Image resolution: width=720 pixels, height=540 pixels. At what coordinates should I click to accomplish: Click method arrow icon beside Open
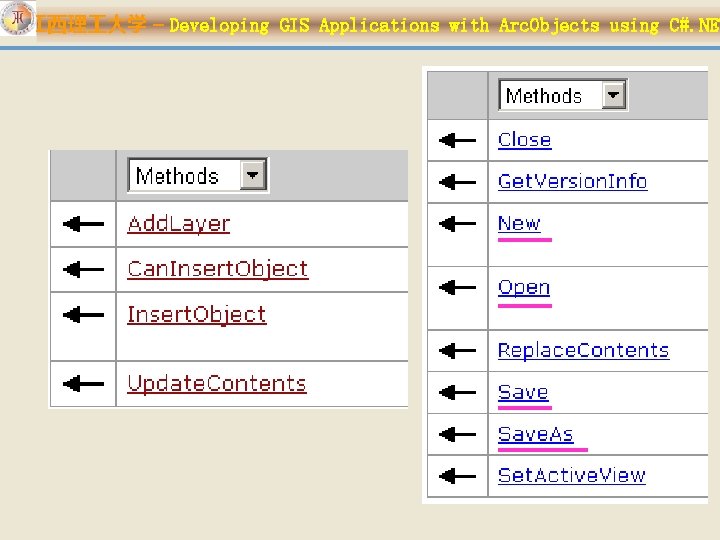[457, 287]
